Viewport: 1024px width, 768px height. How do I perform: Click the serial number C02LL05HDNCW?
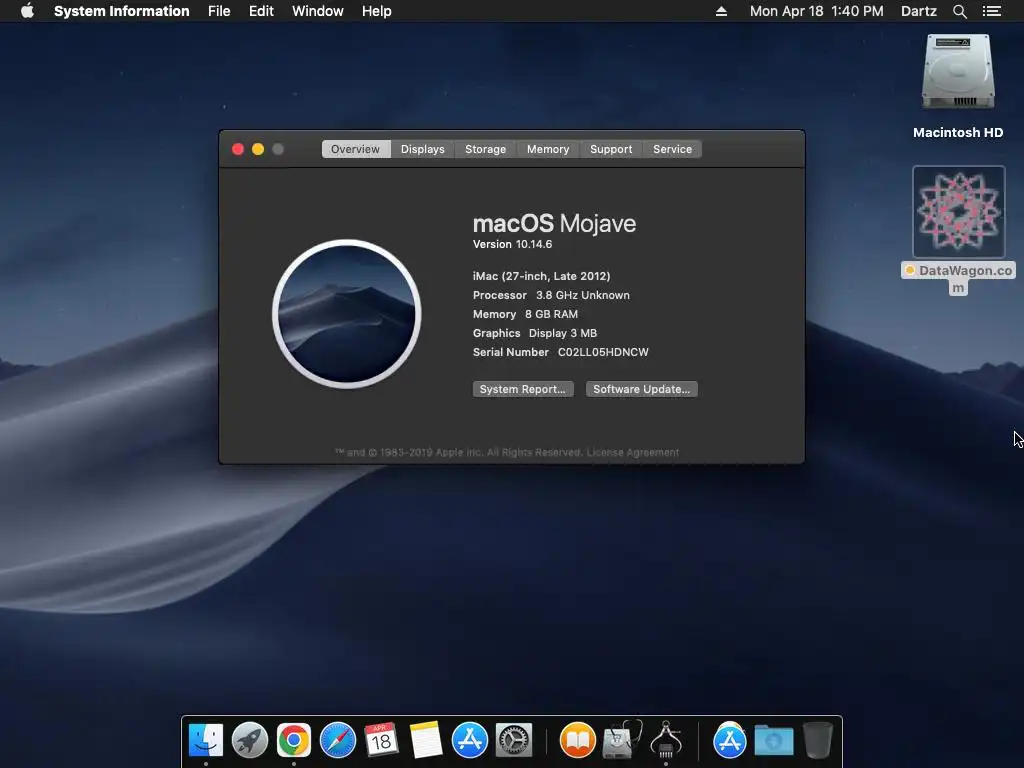point(603,352)
